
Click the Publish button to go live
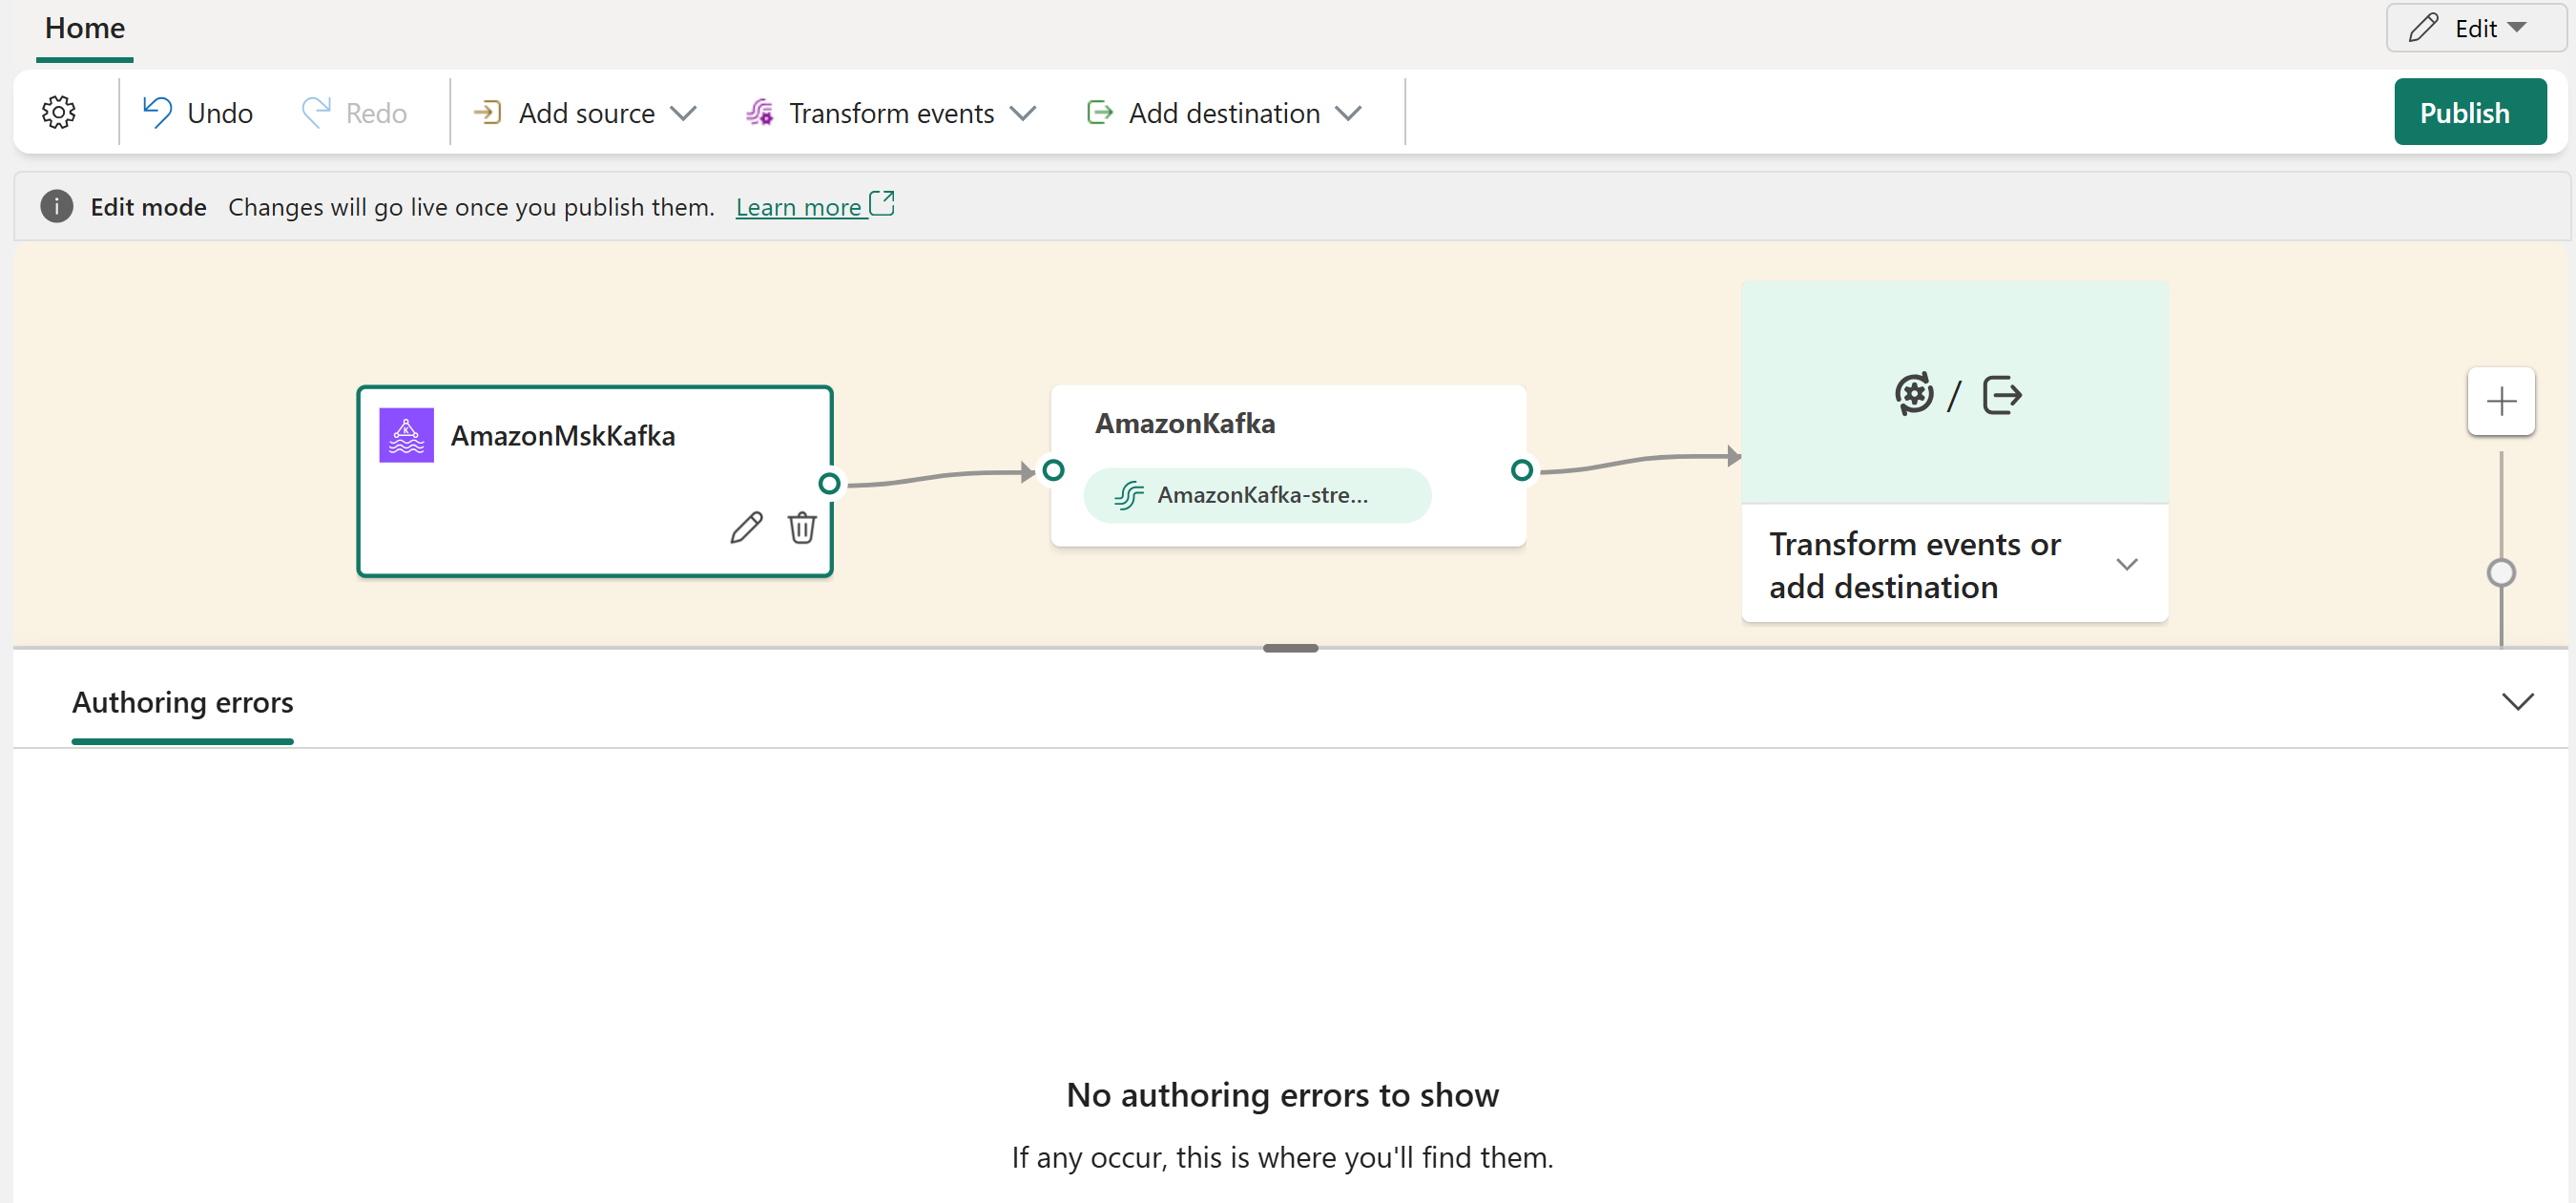point(2464,112)
